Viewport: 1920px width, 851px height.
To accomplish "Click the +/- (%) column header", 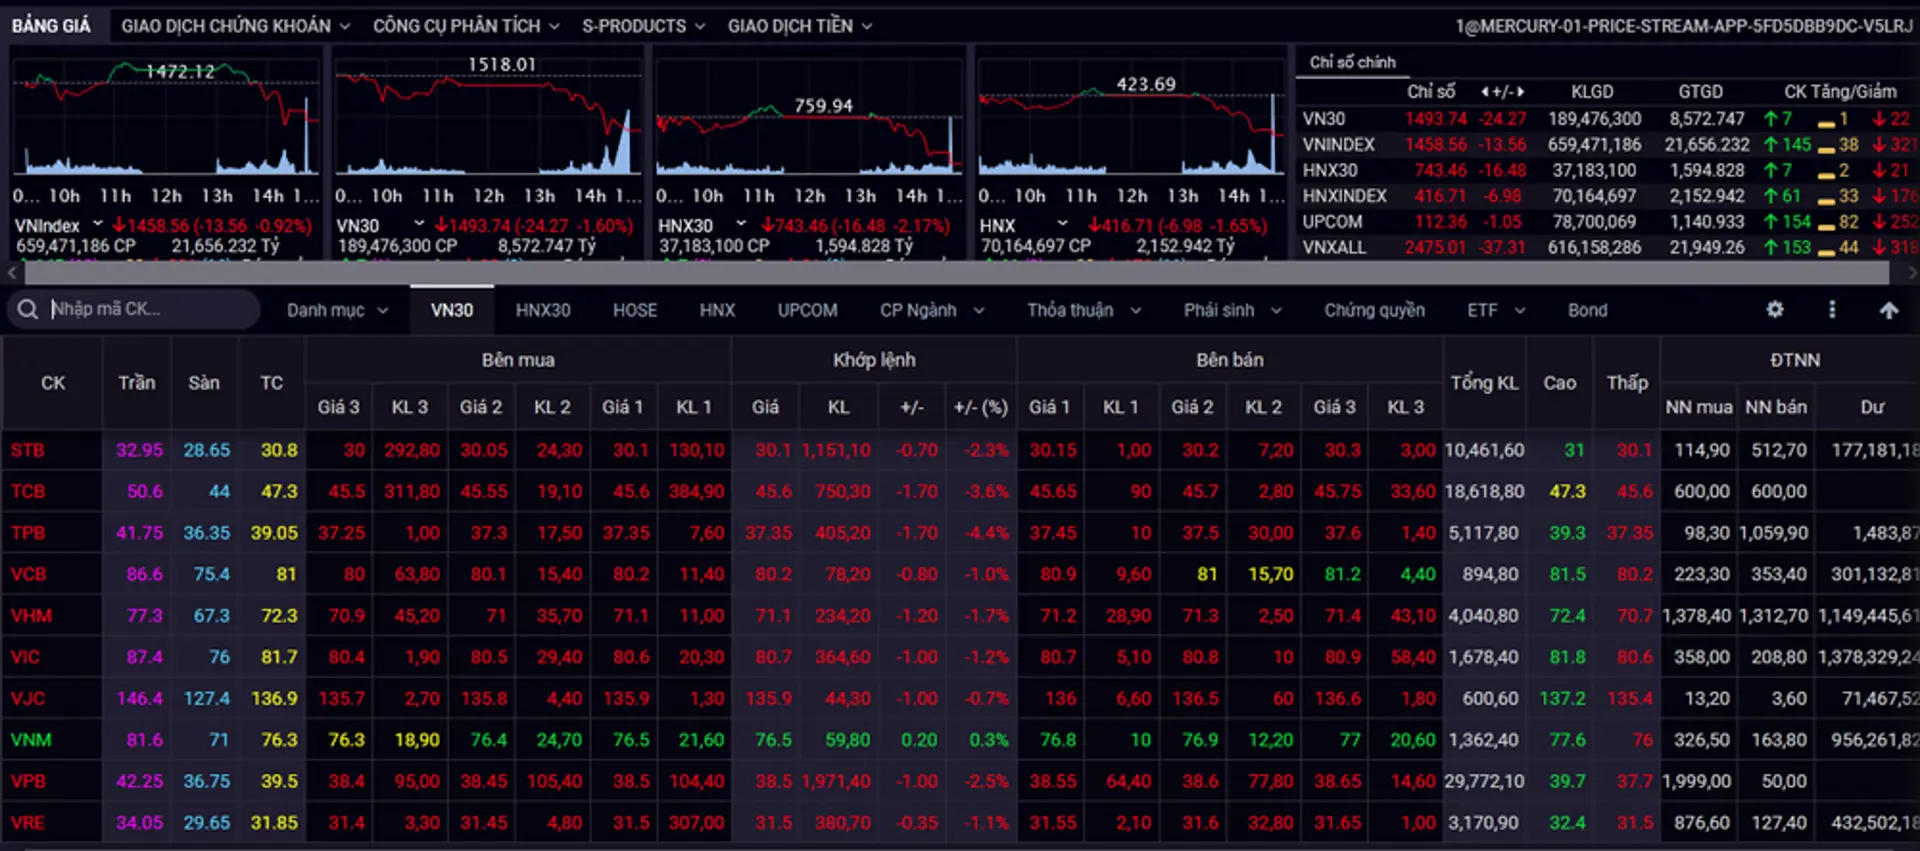I will pyautogui.click(x=980, y=407).
